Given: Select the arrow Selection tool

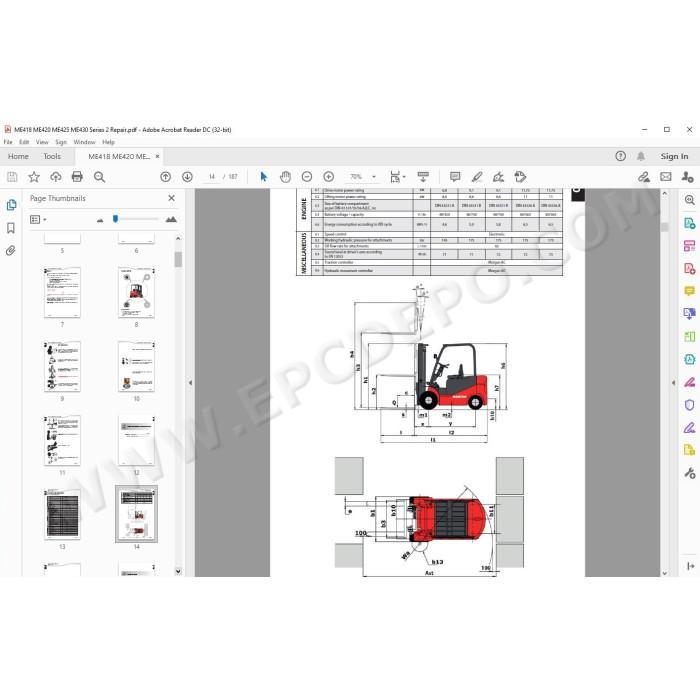Looking at the screenshot, I should click(x=263, y=177).
